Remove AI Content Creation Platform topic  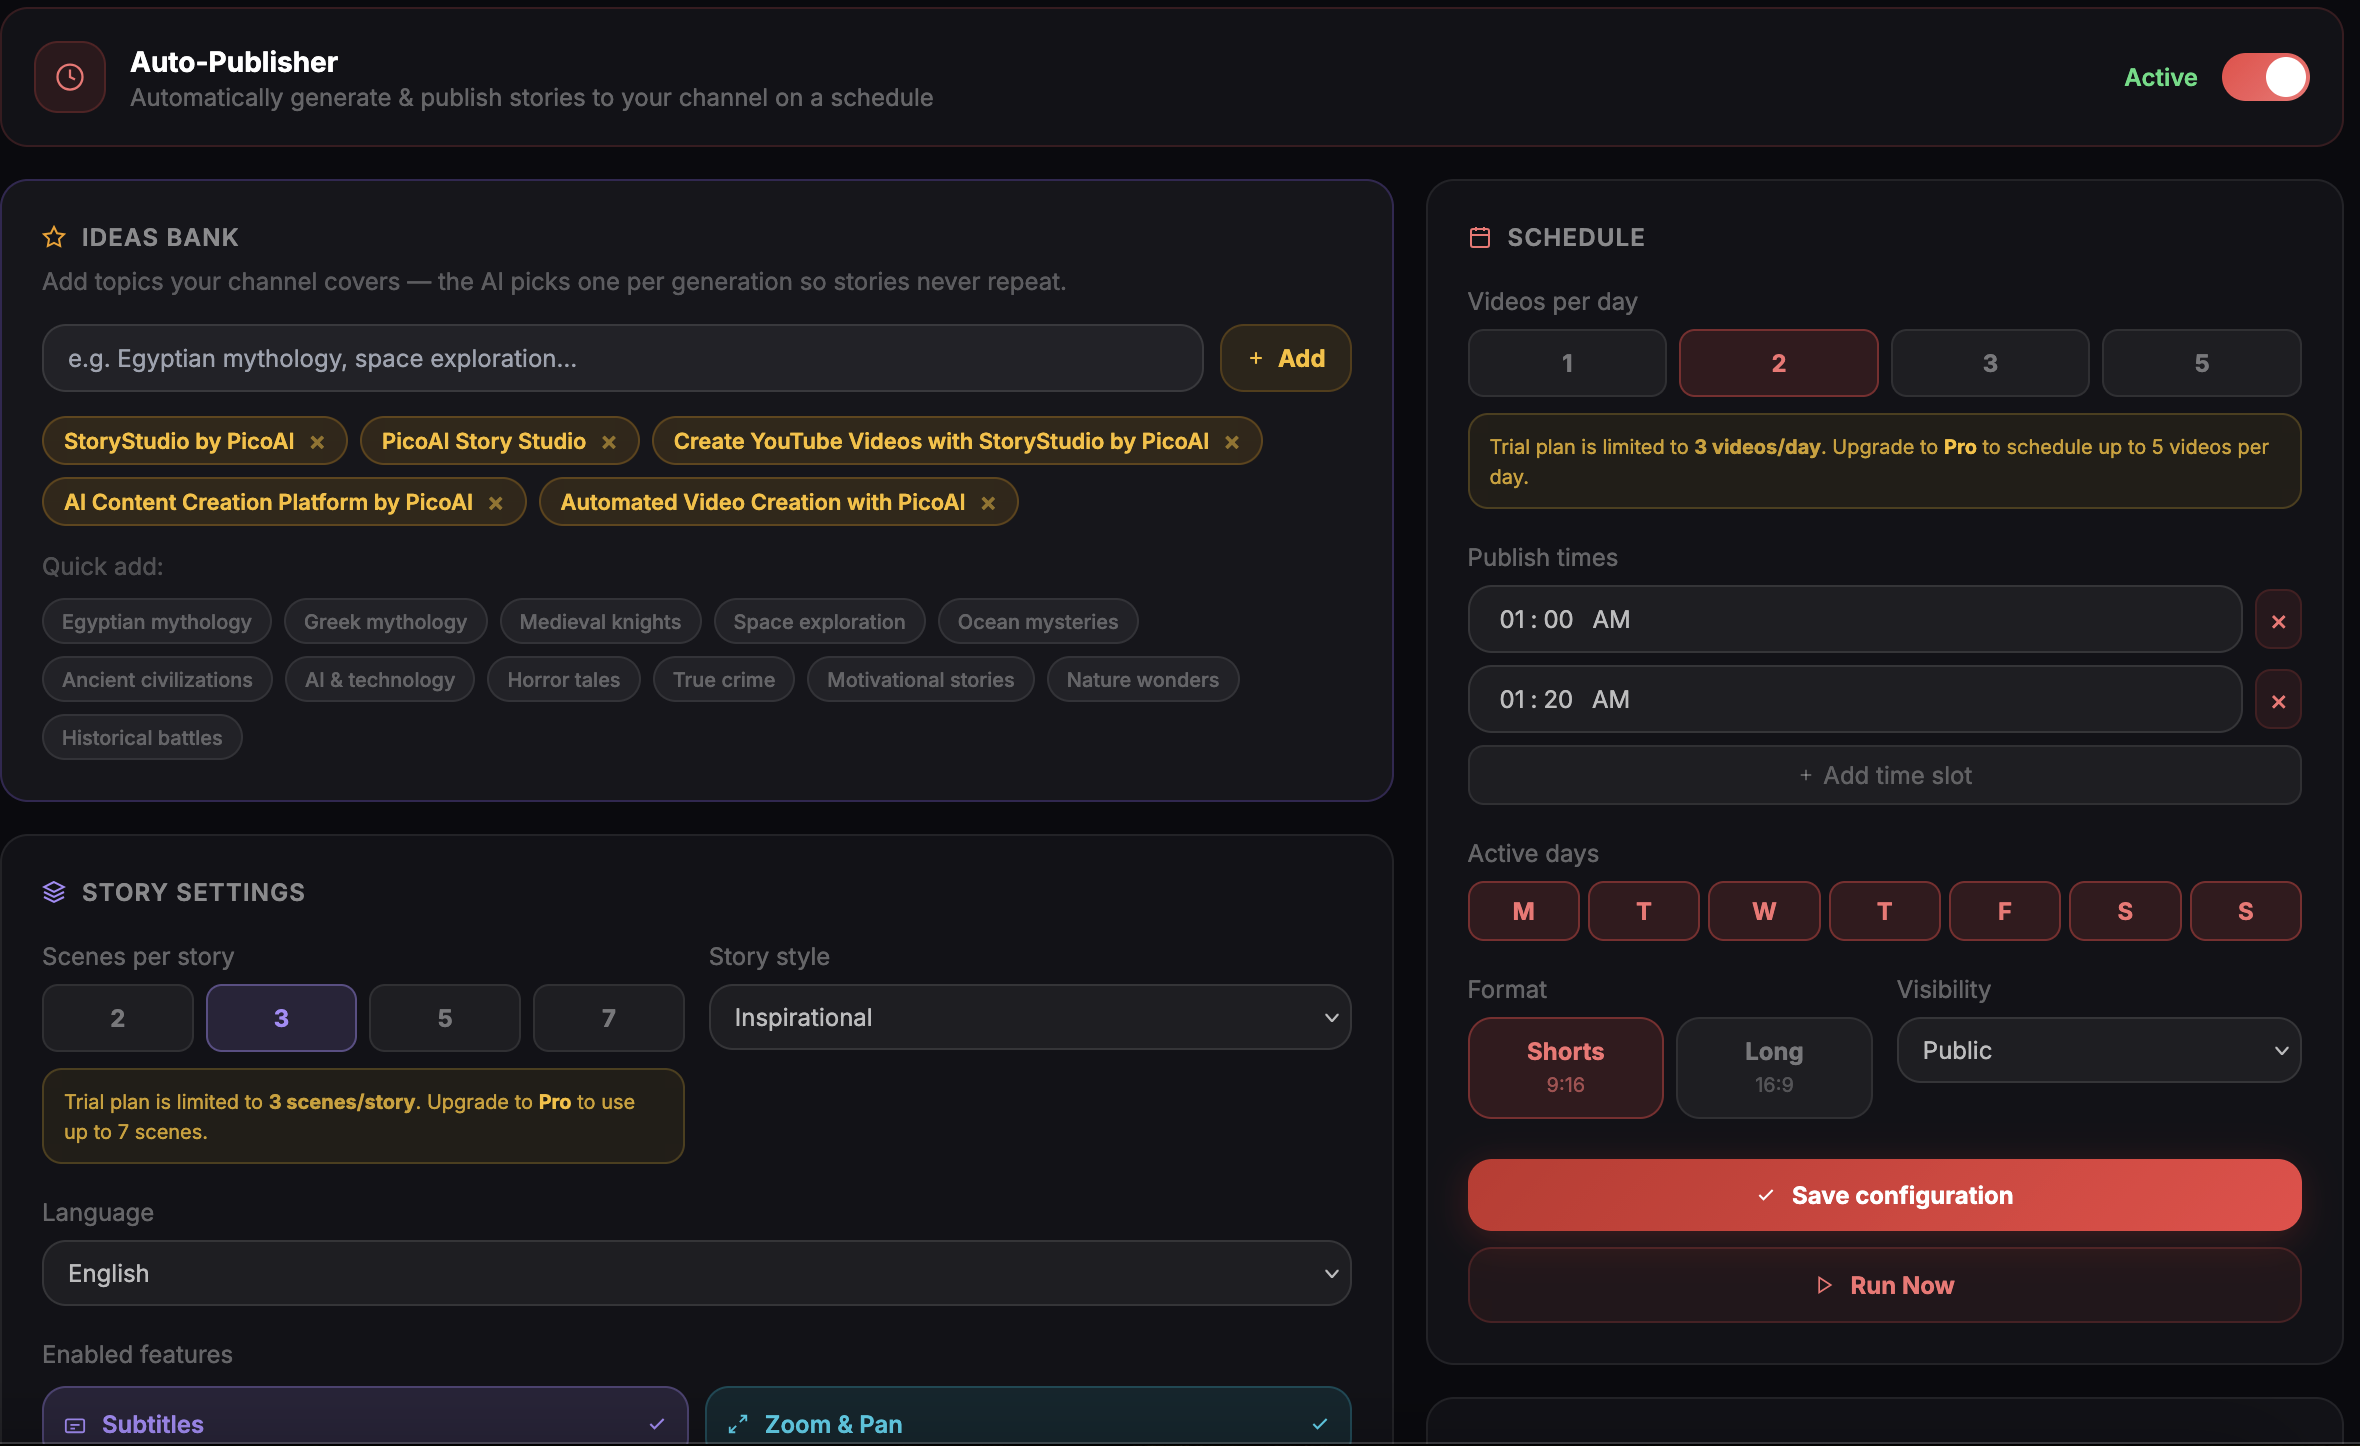coord(495,503)
